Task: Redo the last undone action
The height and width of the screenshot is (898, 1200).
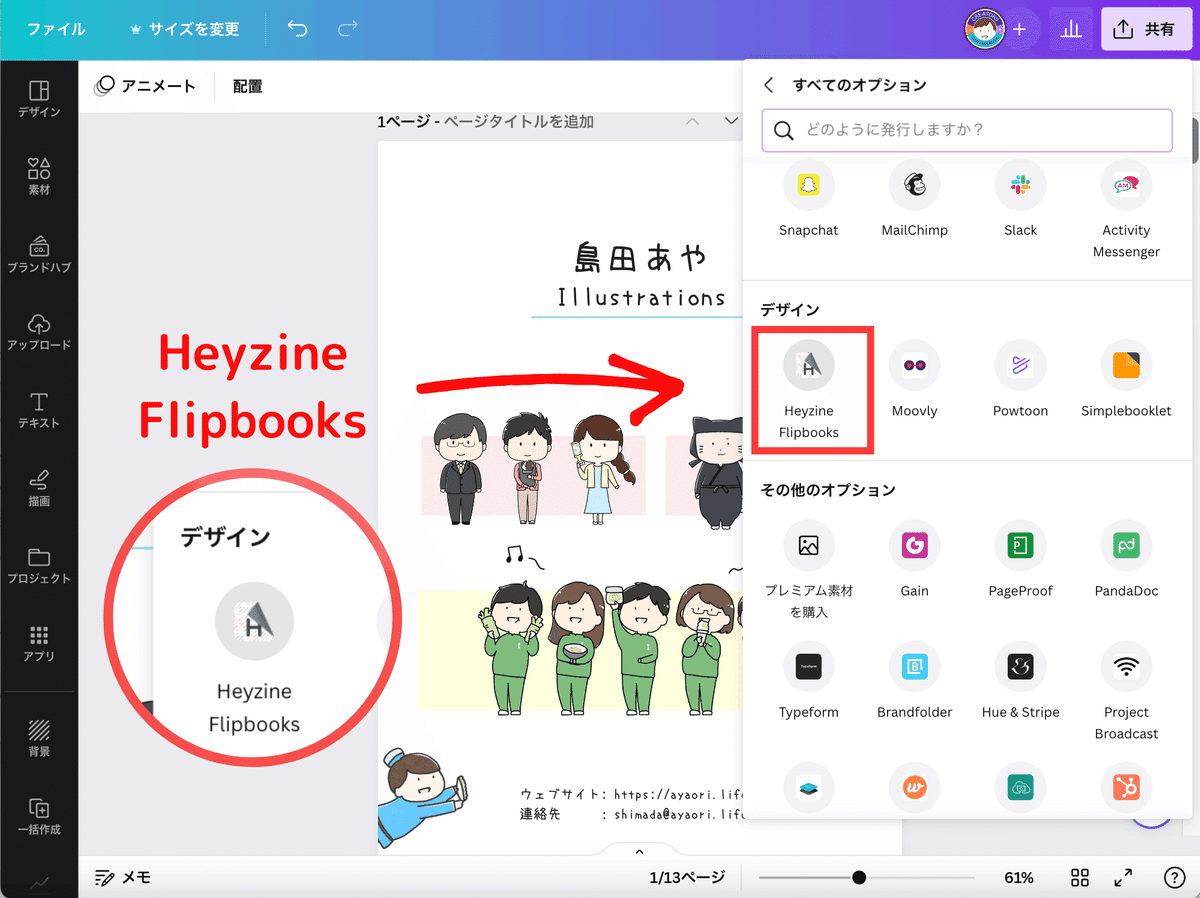Action: (347, 29)
